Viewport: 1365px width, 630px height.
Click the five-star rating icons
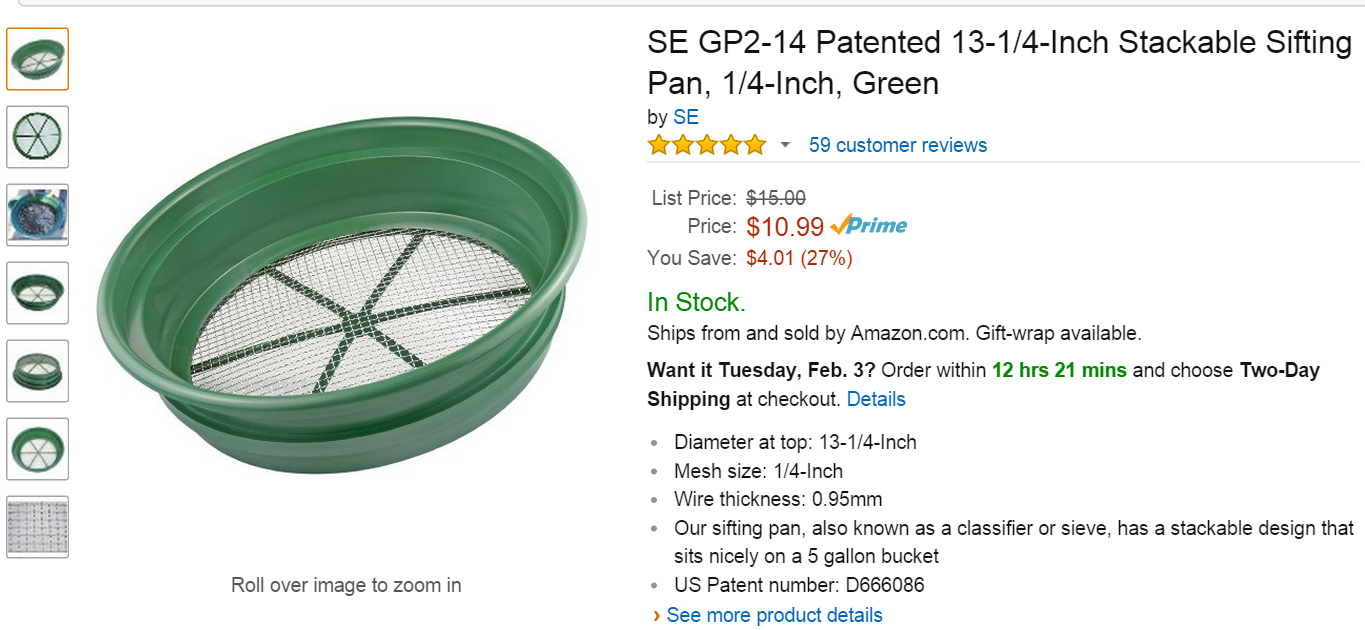pyautogui.click(x=706, y=145)
